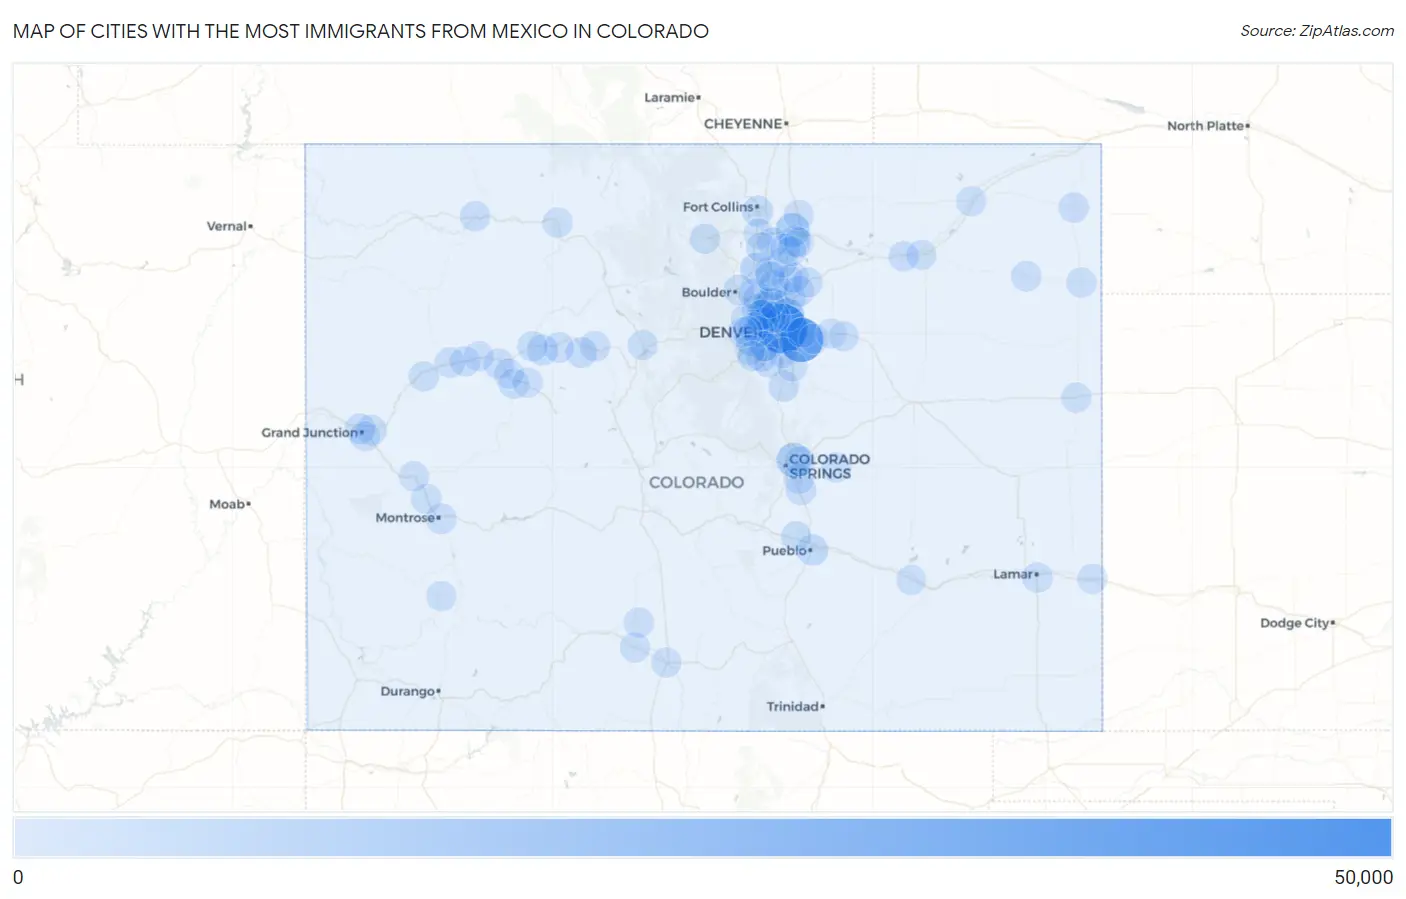Click the Trinidad city label
The height and width of the screenshot is (899, 1406).
click(794, 706)
